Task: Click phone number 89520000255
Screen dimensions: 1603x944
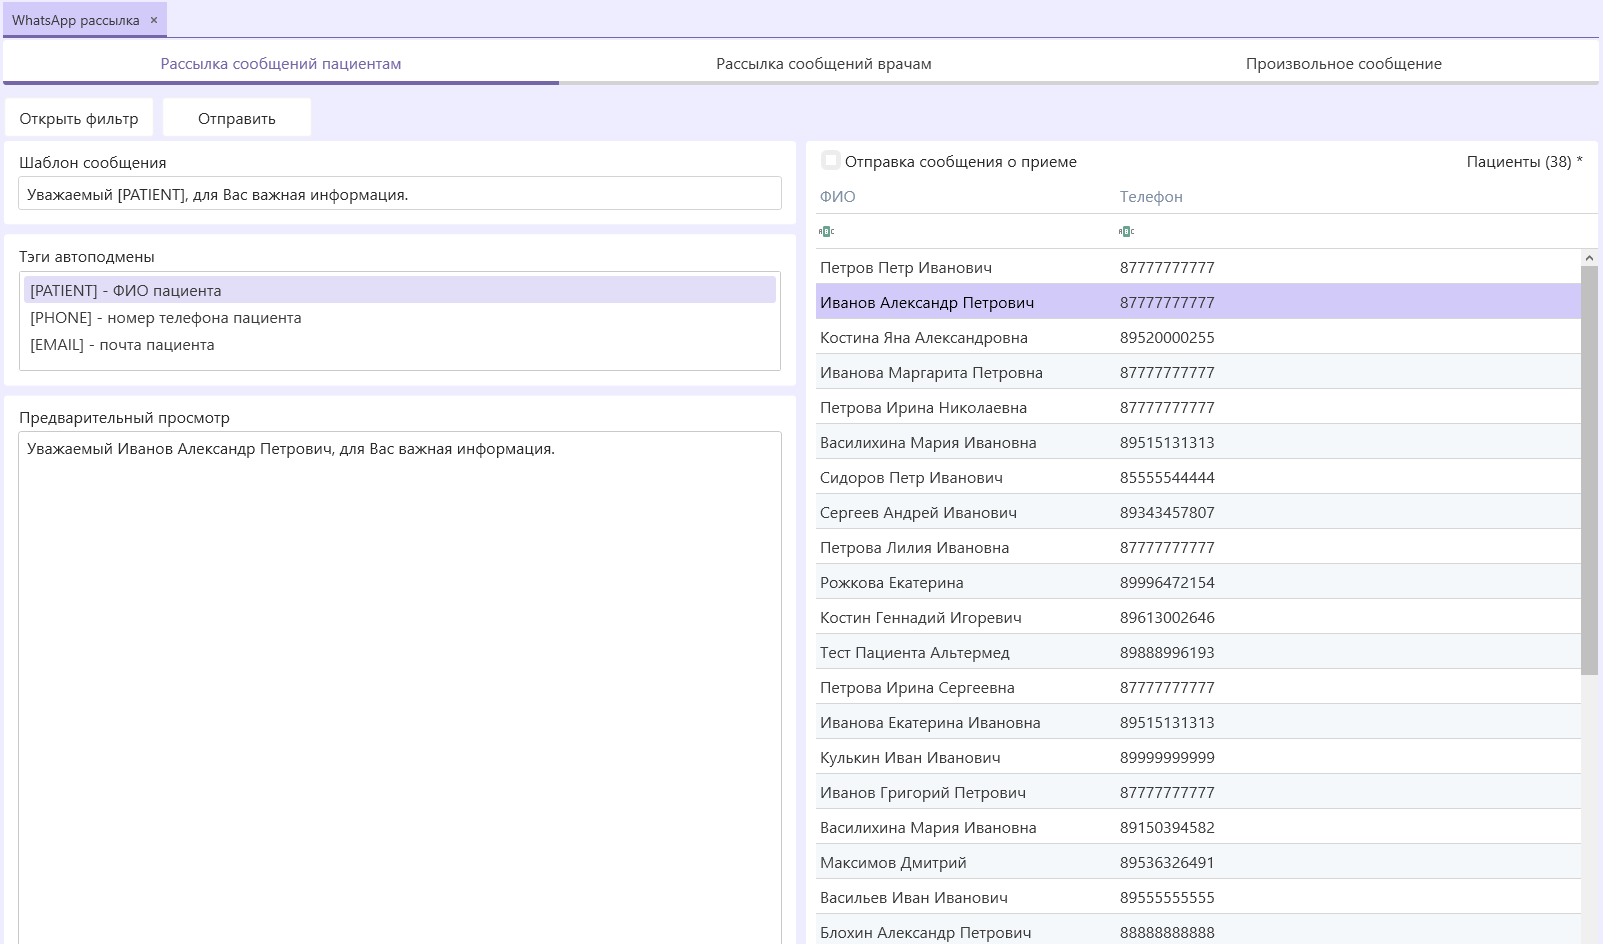Action: (x=1167, y=337)
